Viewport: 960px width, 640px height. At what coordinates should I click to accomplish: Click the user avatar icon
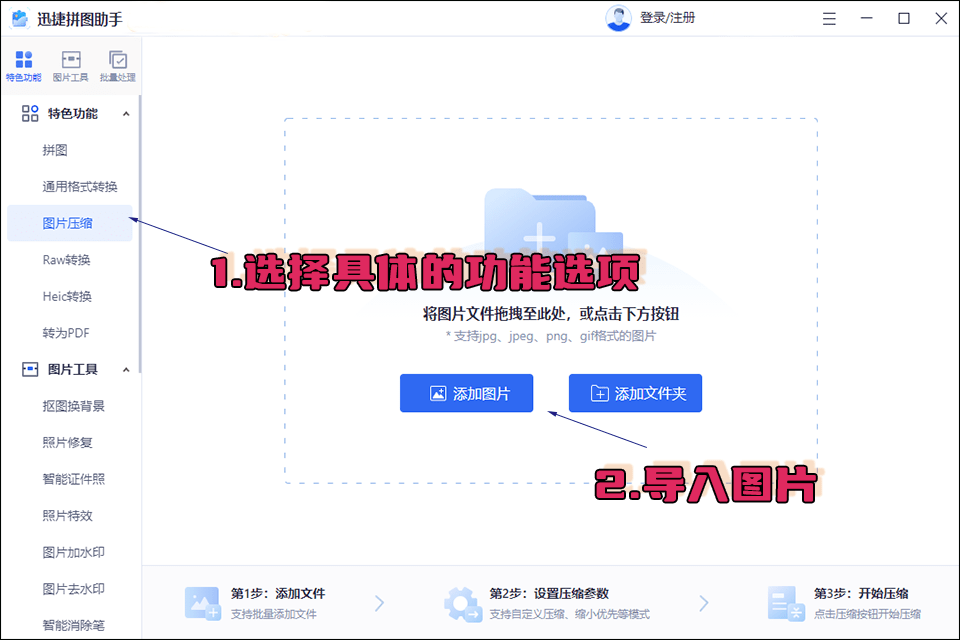(x=617, y=18)
